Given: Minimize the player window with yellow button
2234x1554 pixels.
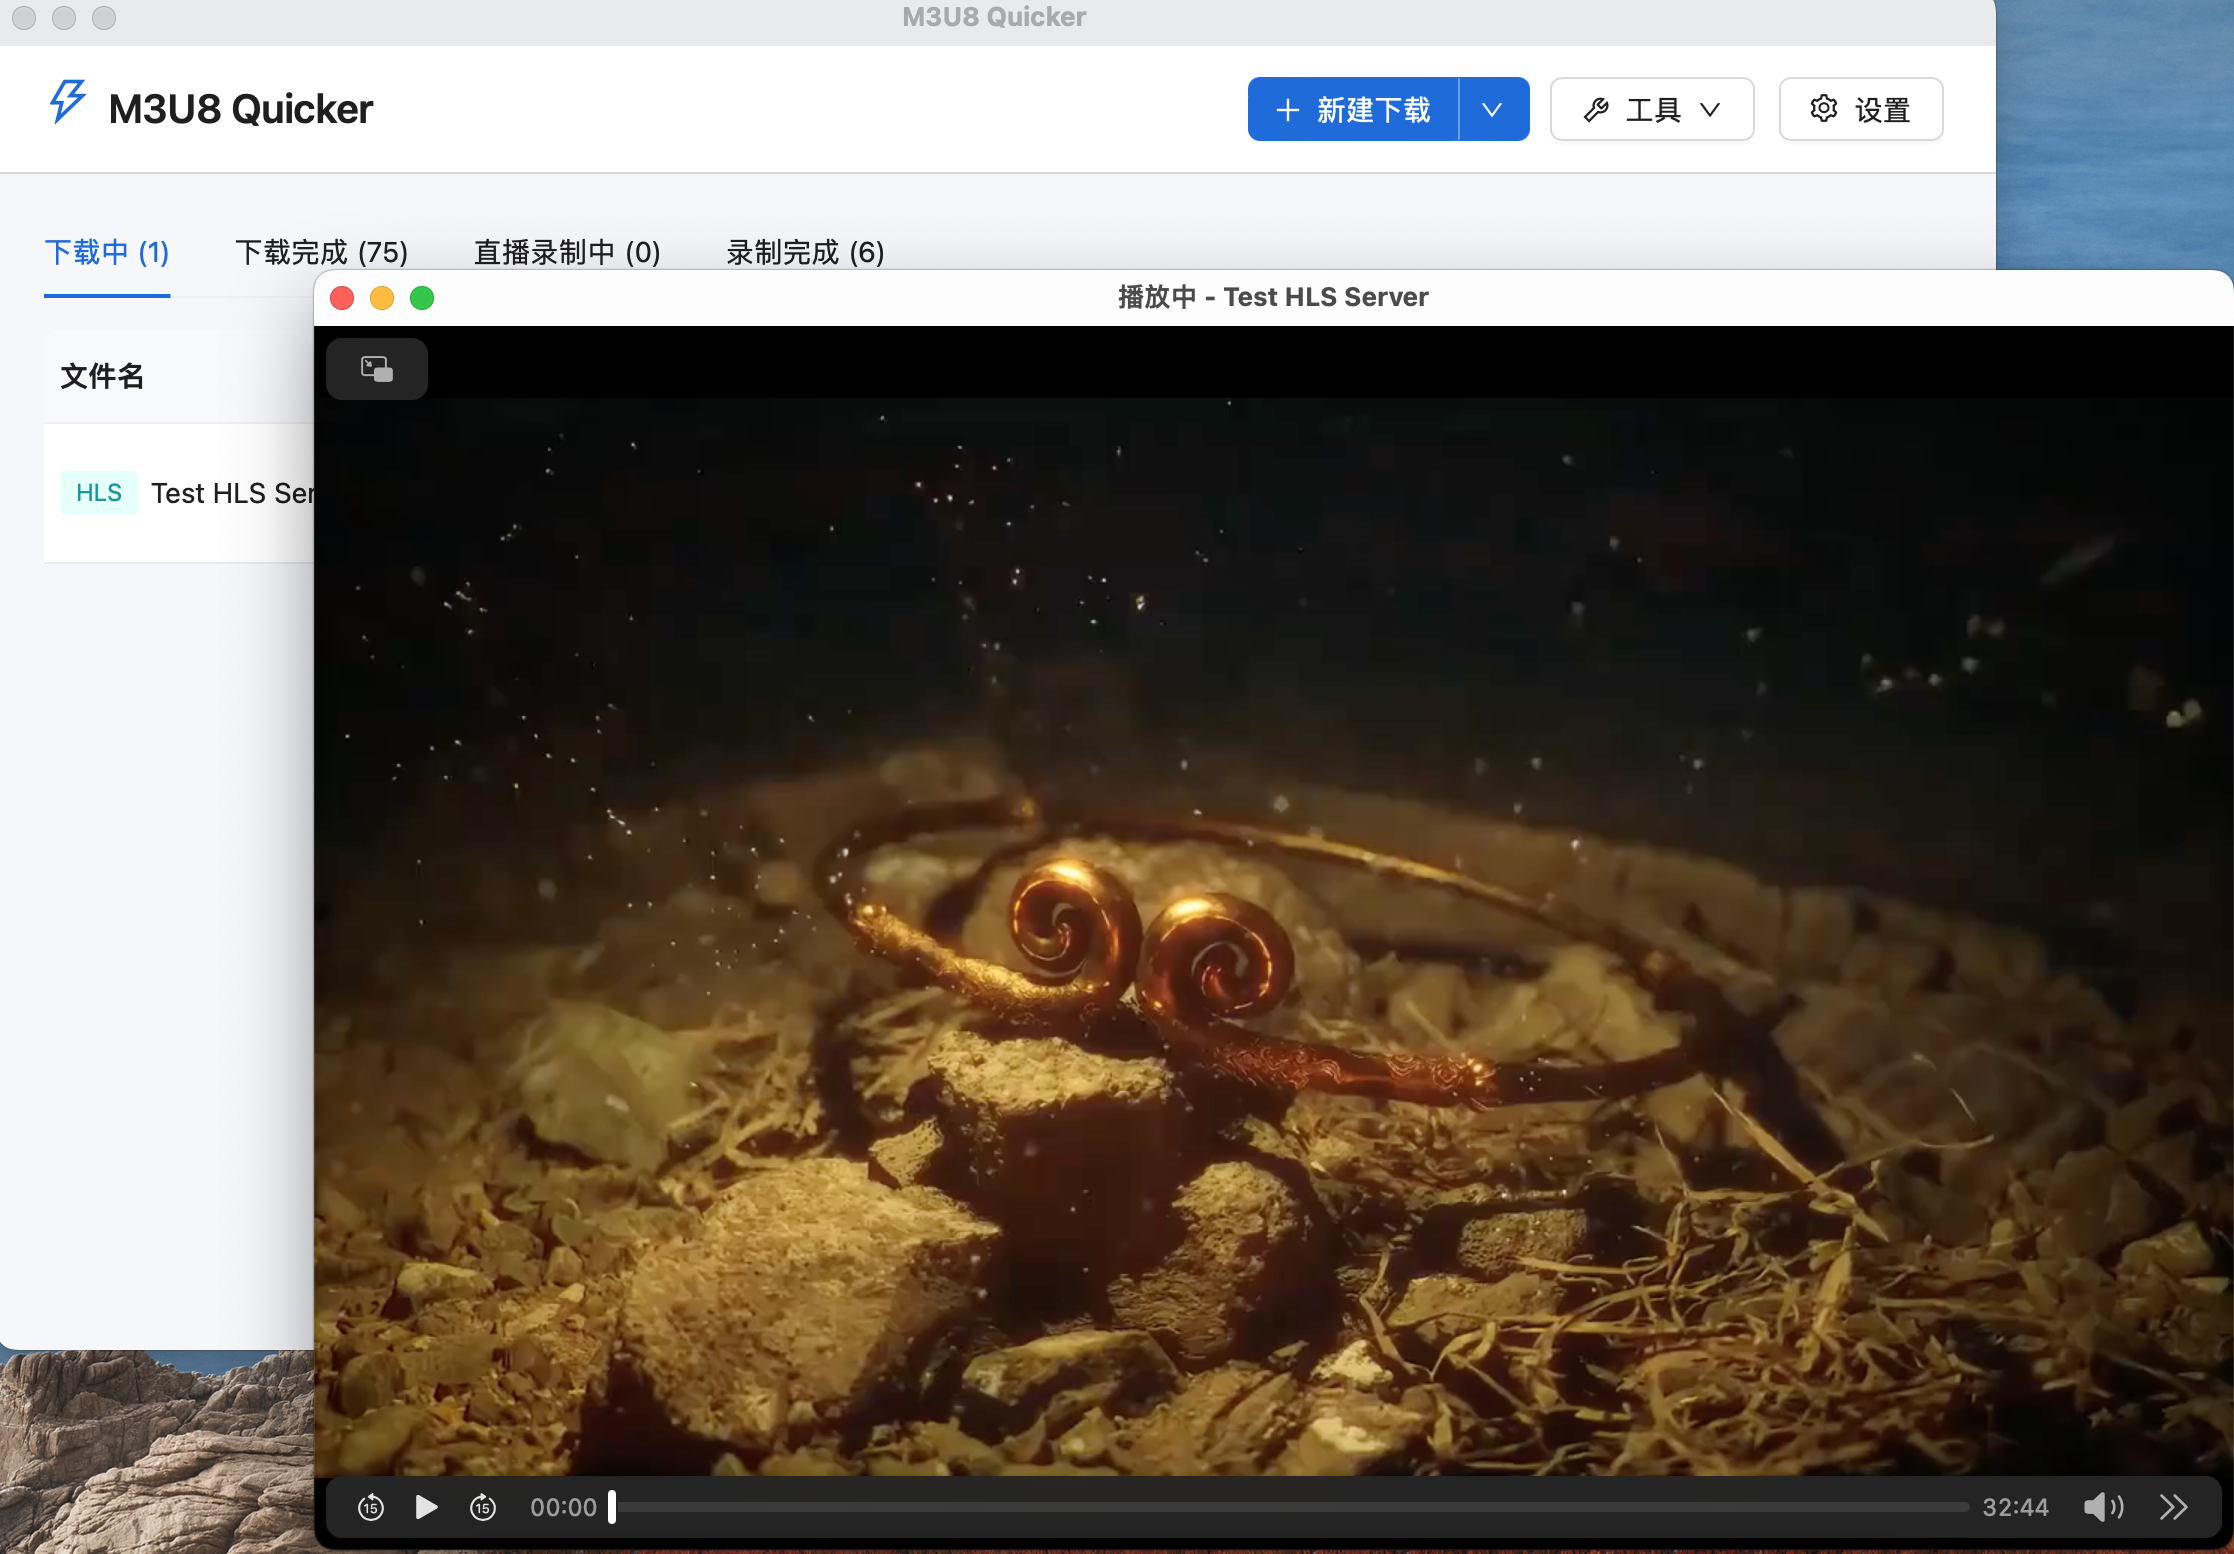Looking at the screenshot, I should [x=382, y=298].
